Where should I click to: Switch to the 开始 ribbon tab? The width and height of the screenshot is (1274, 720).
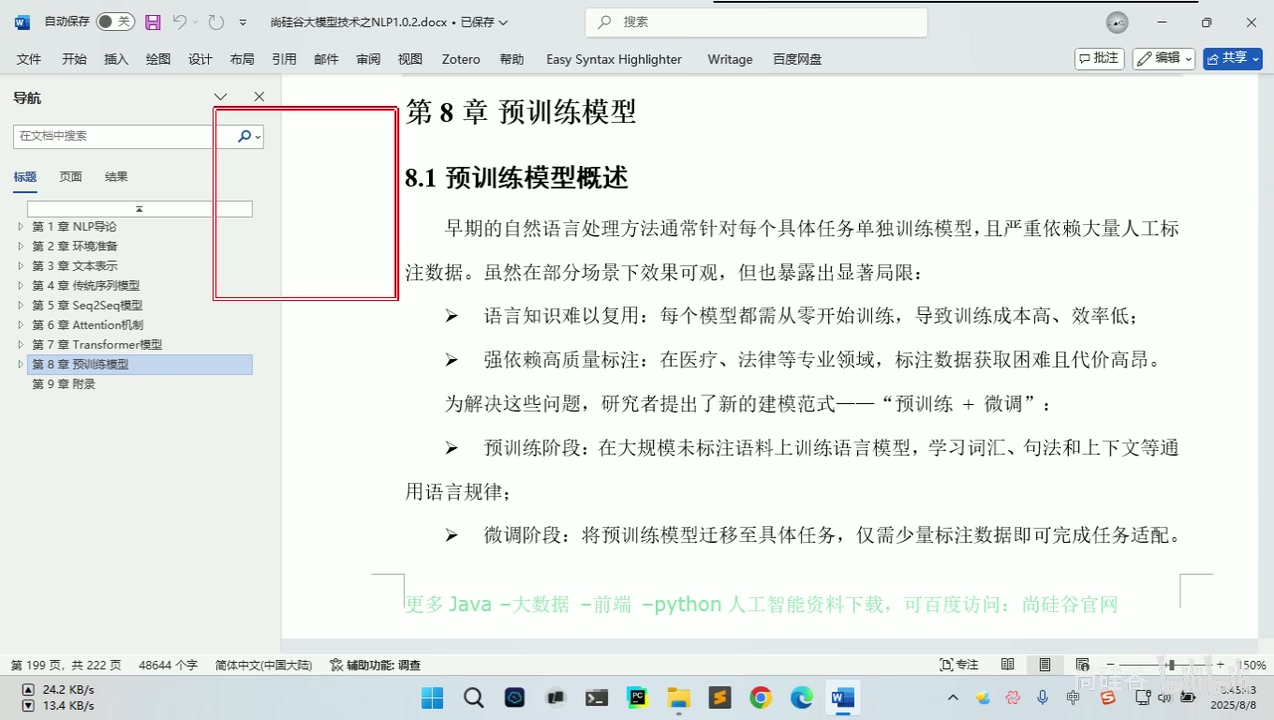74,59
